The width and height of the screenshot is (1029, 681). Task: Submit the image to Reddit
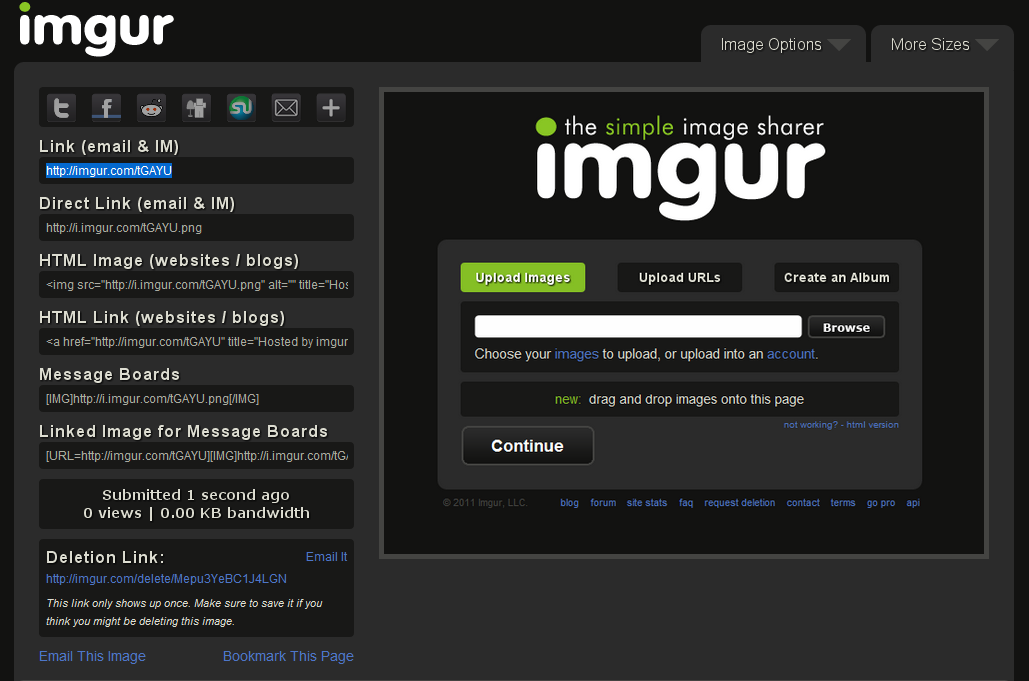(x=150, y=107)
